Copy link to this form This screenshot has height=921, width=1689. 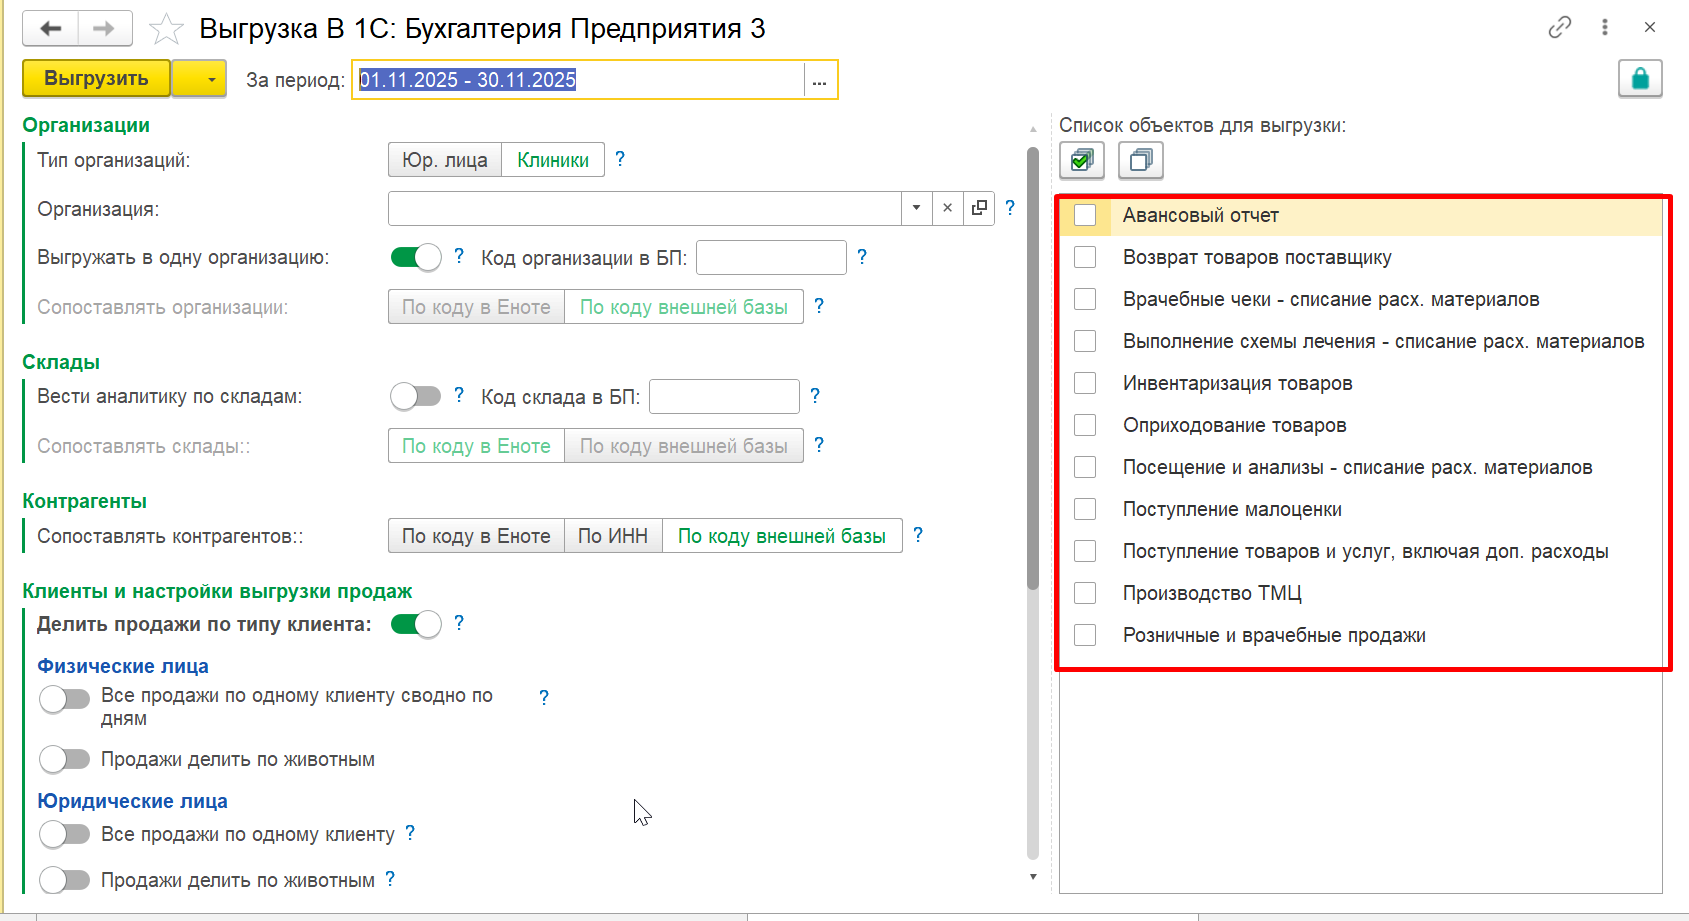(x=1559, y=28)
